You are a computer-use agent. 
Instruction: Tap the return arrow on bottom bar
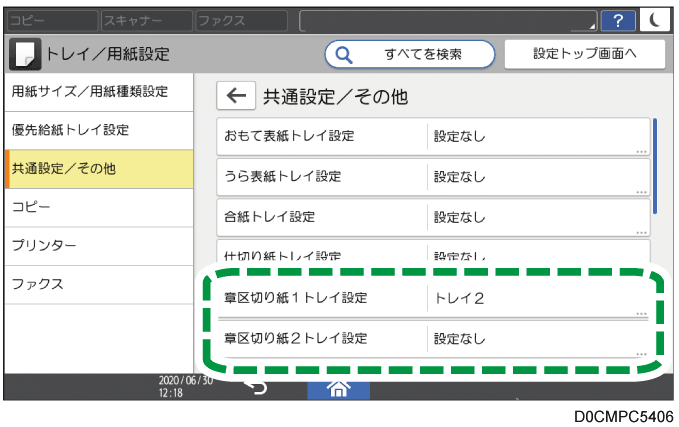pos(255,387)
